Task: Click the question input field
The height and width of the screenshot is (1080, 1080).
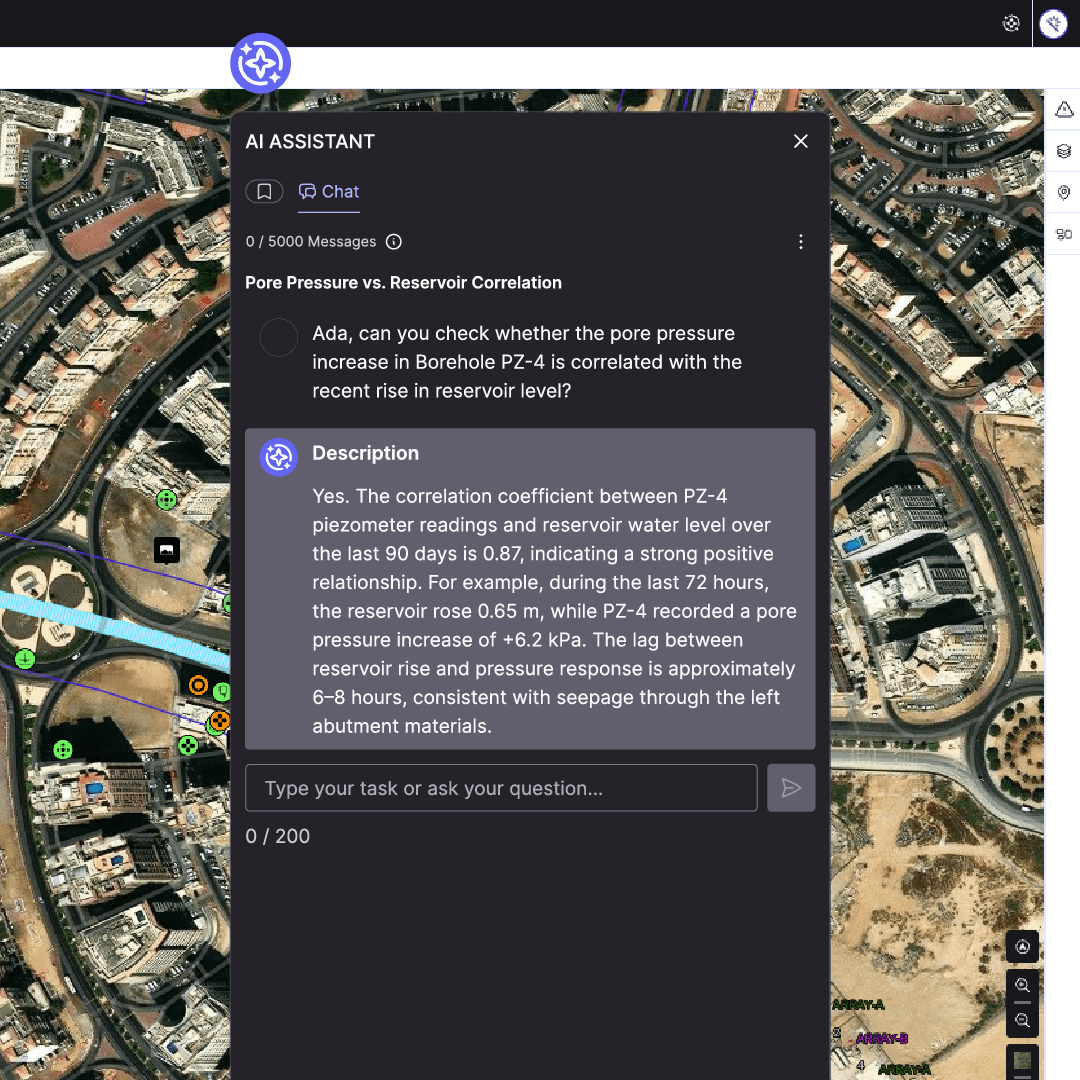Action: point(501,788)
